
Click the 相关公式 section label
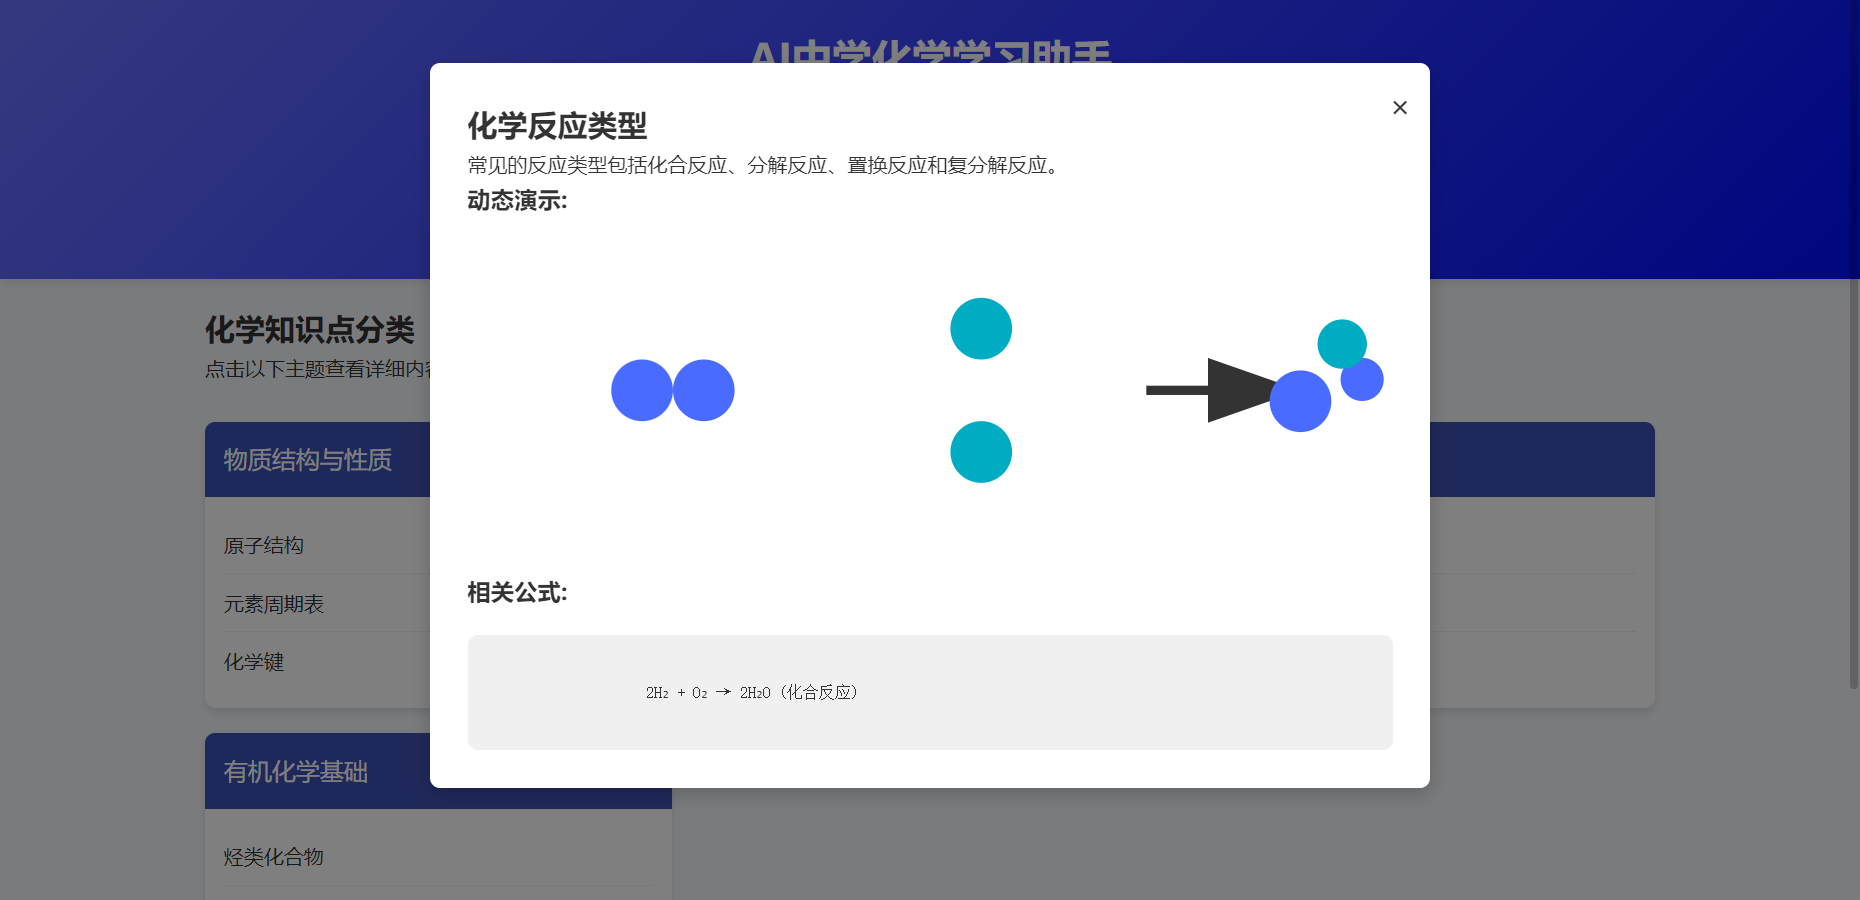point(517,593)
